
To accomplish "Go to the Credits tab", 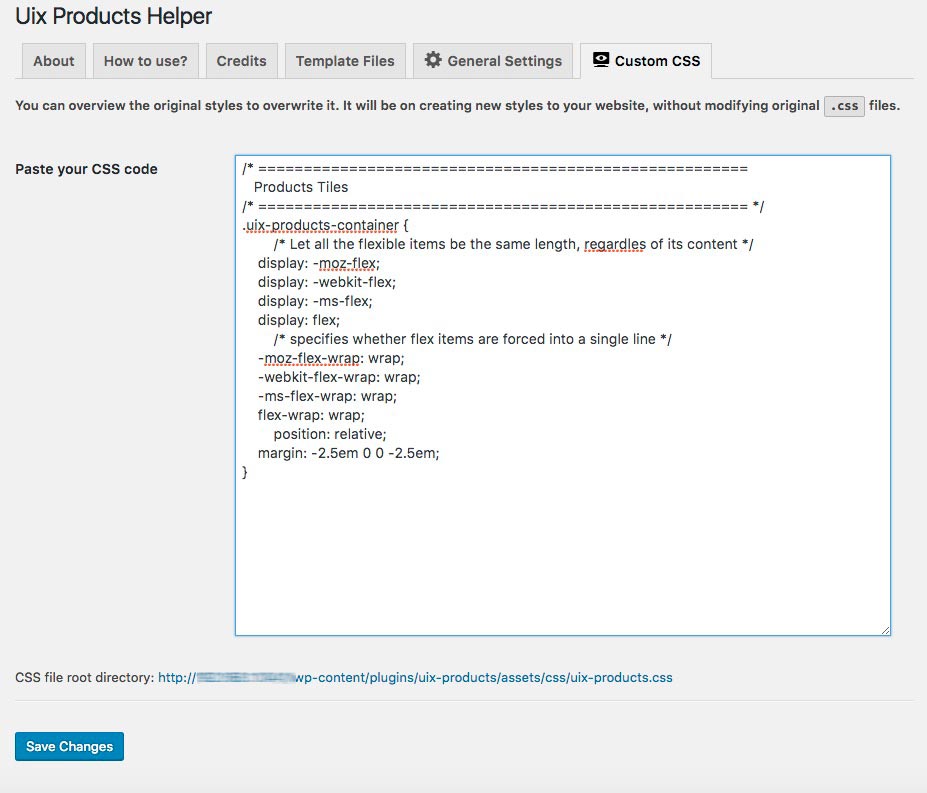I will 242,61.
